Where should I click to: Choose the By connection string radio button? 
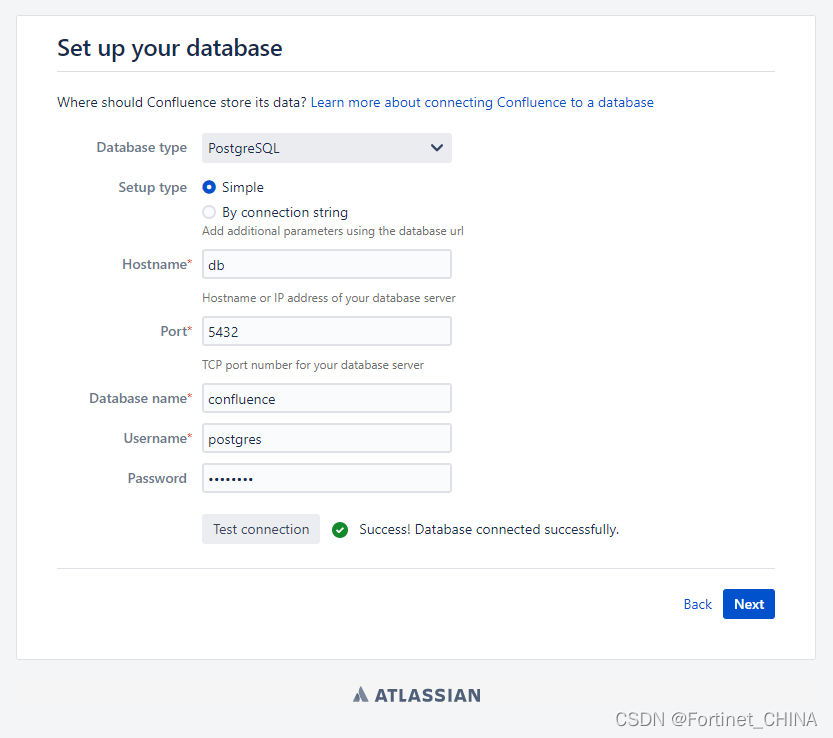tap(209, 212)
